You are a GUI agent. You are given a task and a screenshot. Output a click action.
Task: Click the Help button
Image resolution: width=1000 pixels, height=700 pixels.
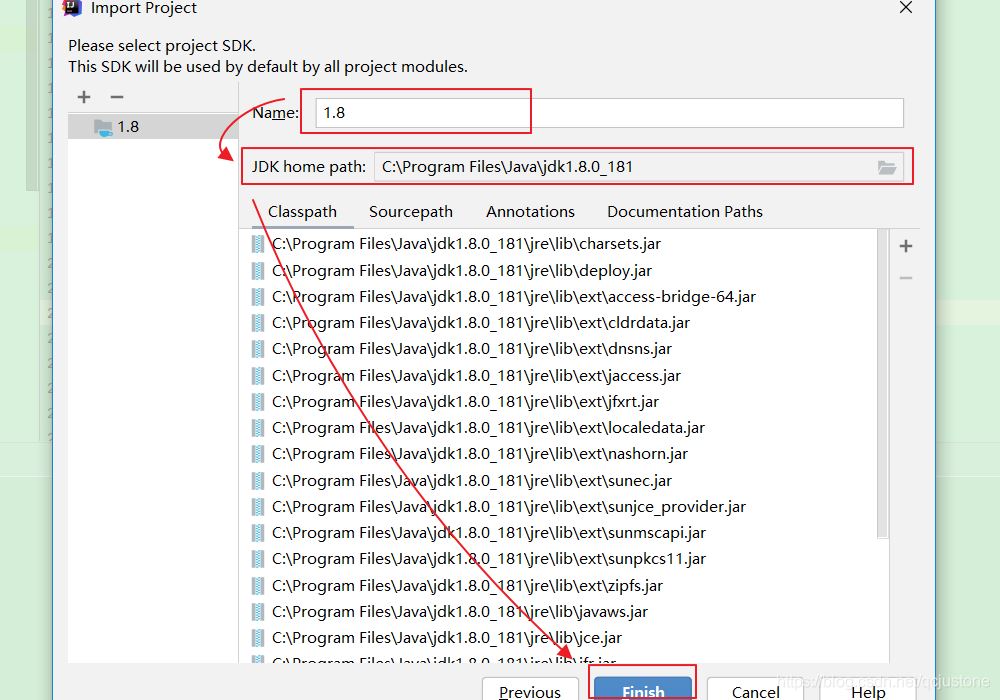click(868, 690)
